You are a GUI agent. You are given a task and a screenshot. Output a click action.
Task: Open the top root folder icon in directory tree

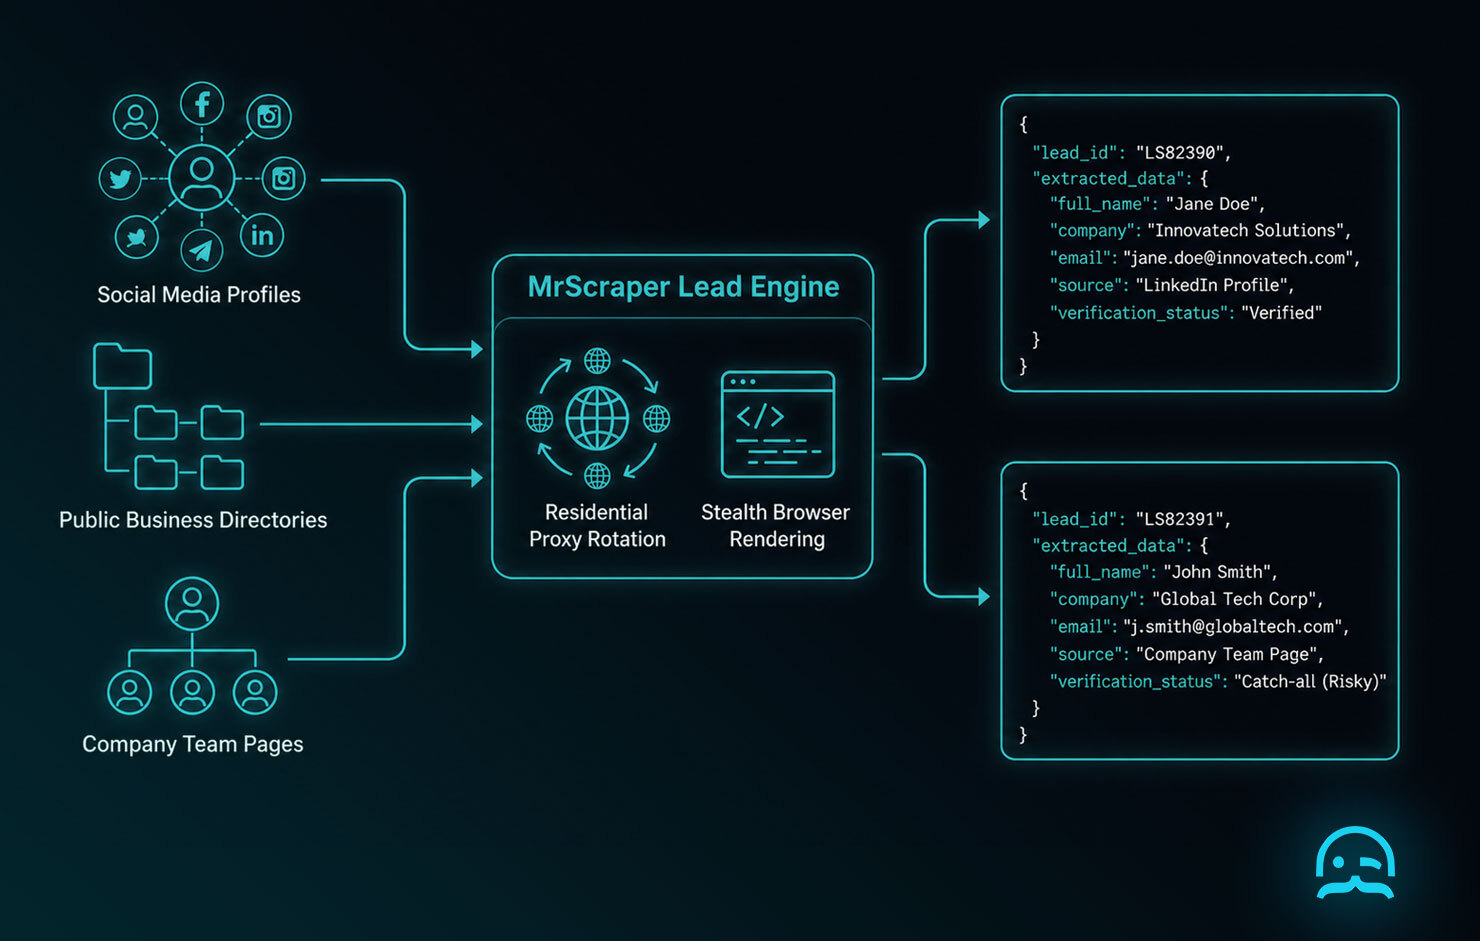(122, 366)
